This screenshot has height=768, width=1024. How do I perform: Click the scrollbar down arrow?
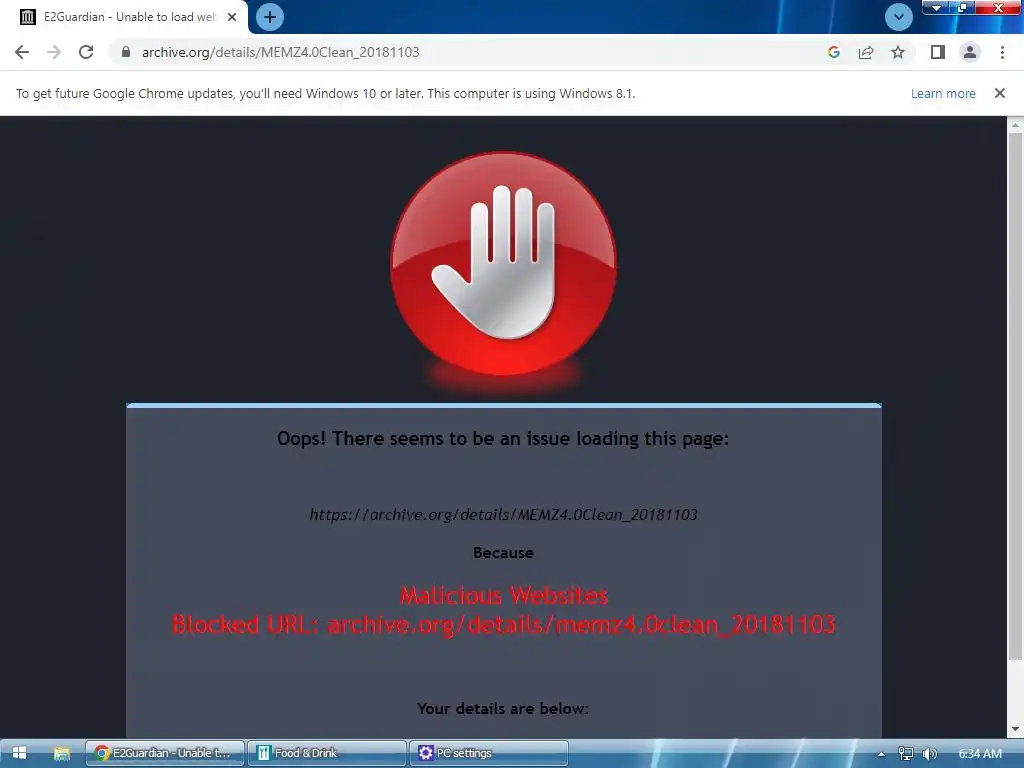pos(1015,729)
